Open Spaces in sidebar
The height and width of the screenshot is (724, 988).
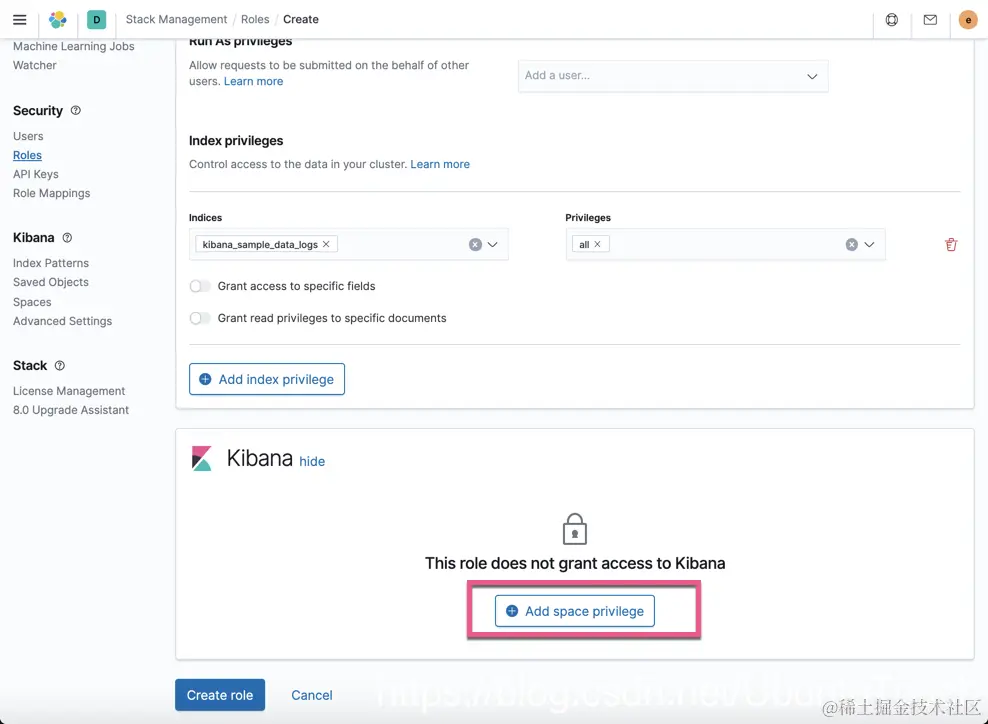[x=32, y=302]
